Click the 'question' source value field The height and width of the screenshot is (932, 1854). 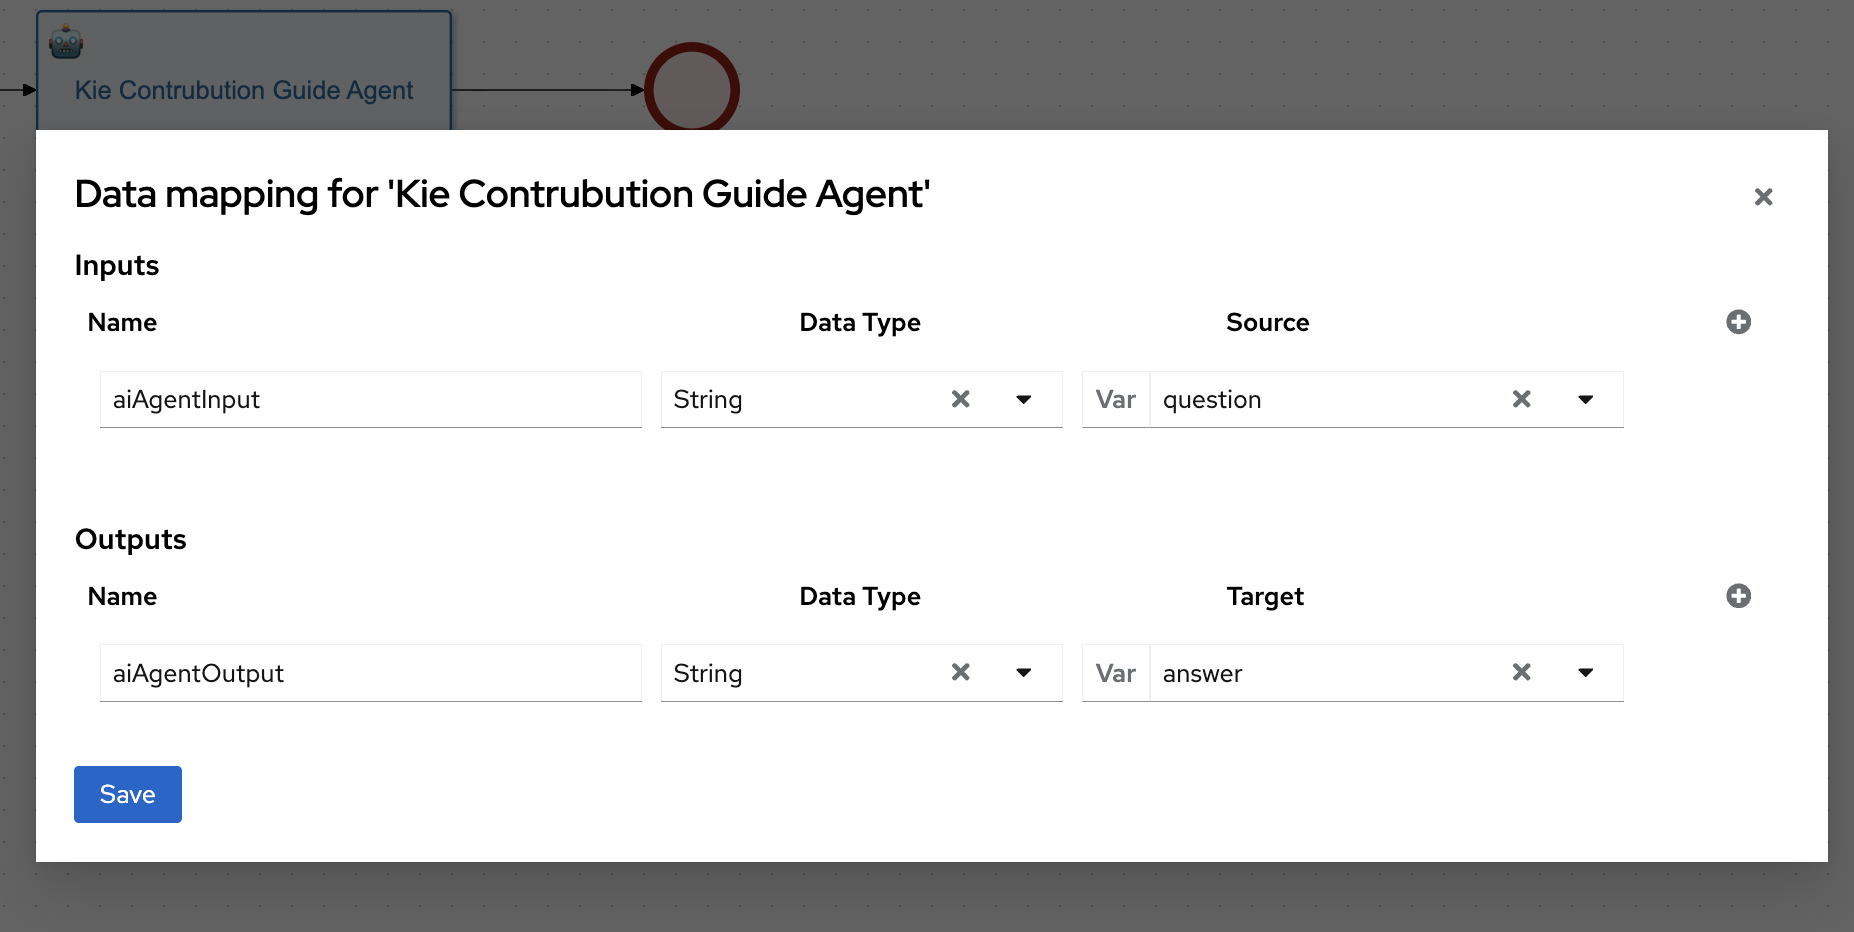click(1320, 400)
